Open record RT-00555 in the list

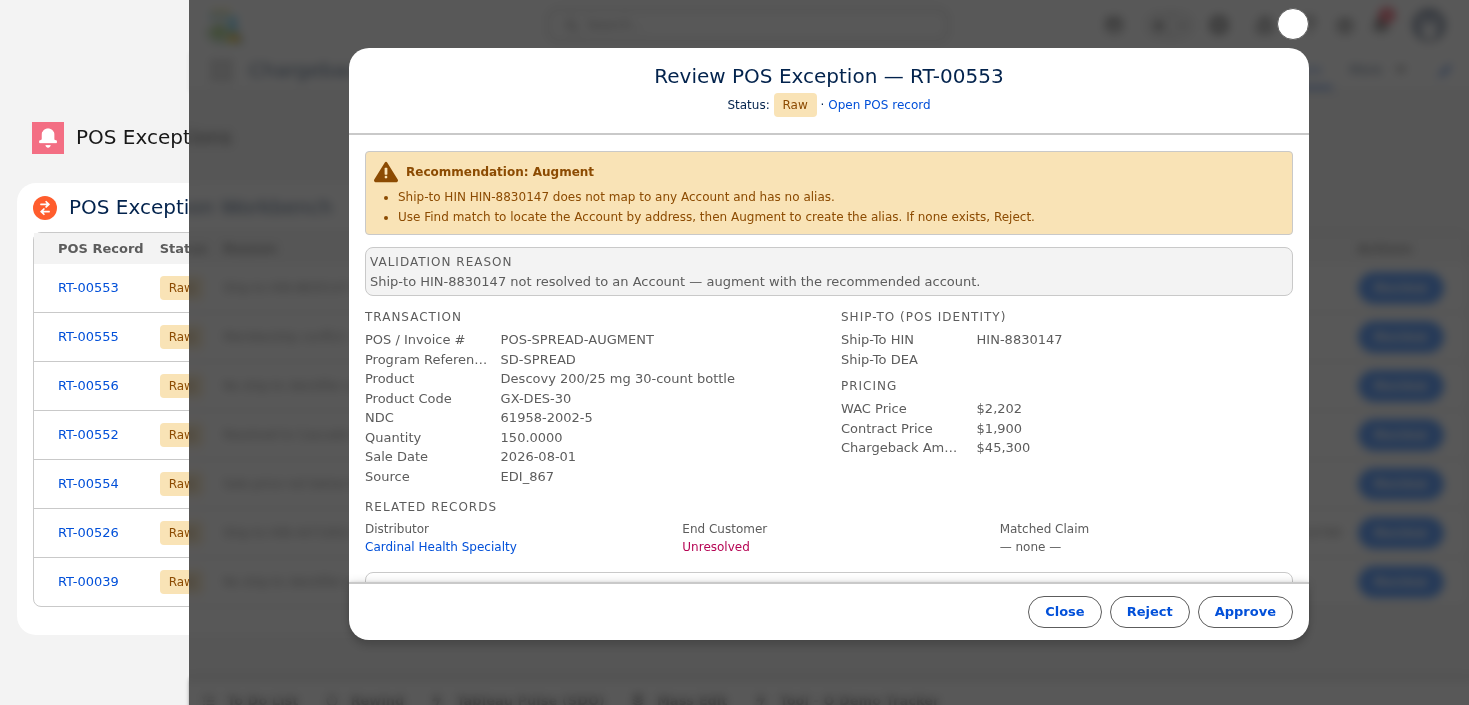pyautogui.click(x=88, y=337)
